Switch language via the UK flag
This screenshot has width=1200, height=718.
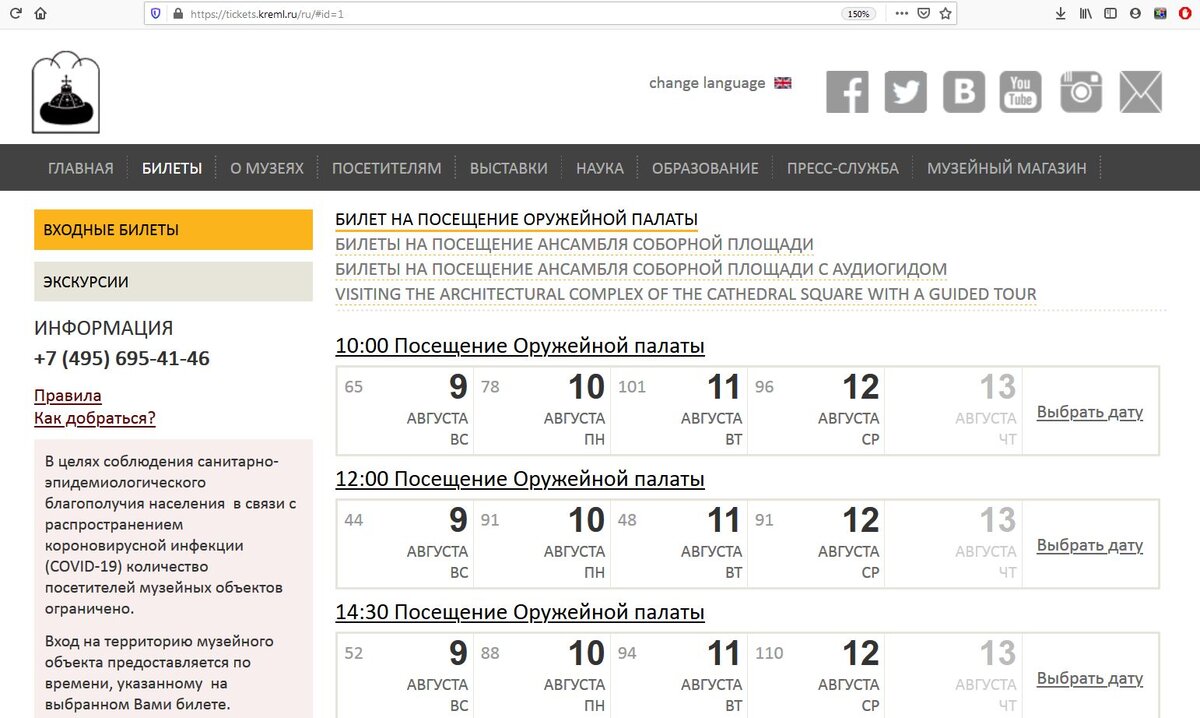click(782, 83)
